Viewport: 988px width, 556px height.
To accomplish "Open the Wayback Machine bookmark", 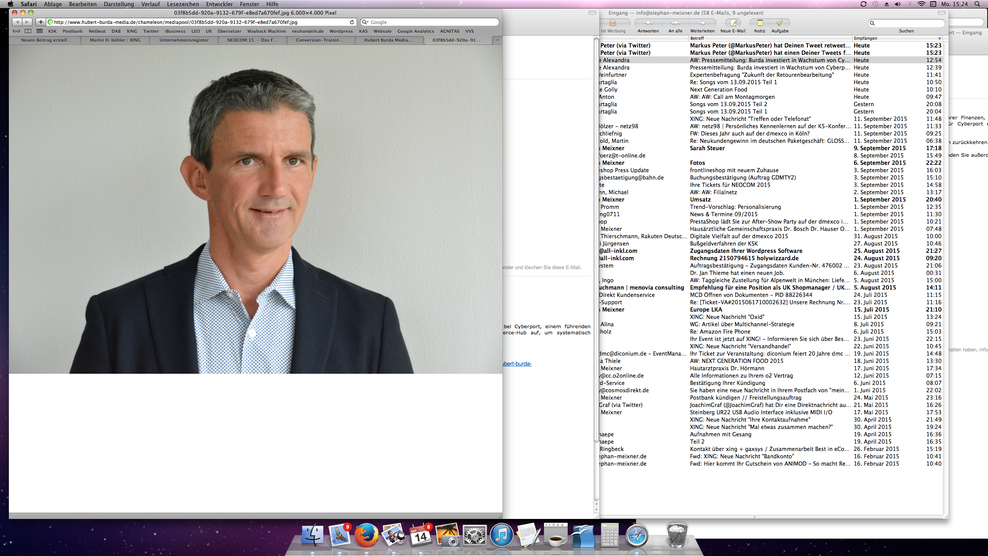I will (x=266, y=31).
